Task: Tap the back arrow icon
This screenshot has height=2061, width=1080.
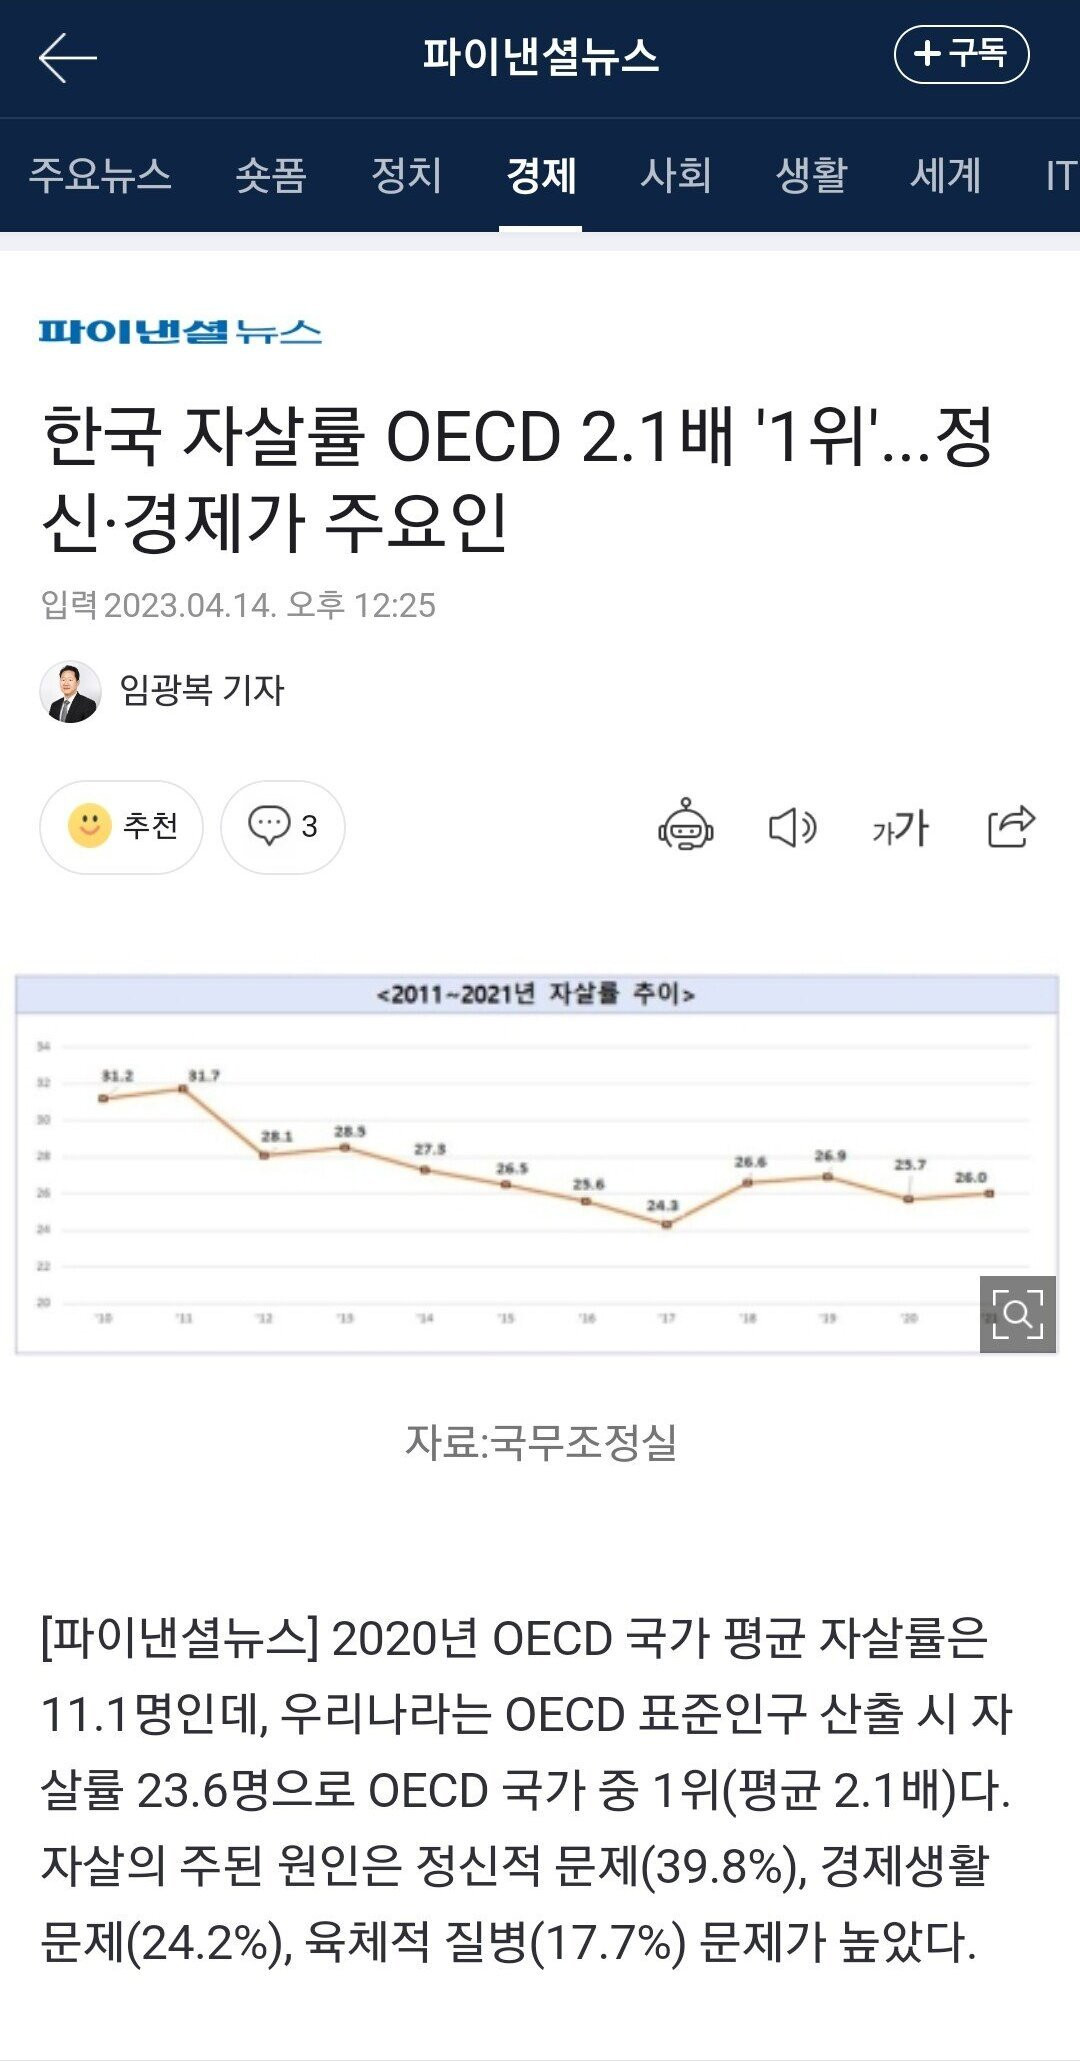Action: coord(67,57)
